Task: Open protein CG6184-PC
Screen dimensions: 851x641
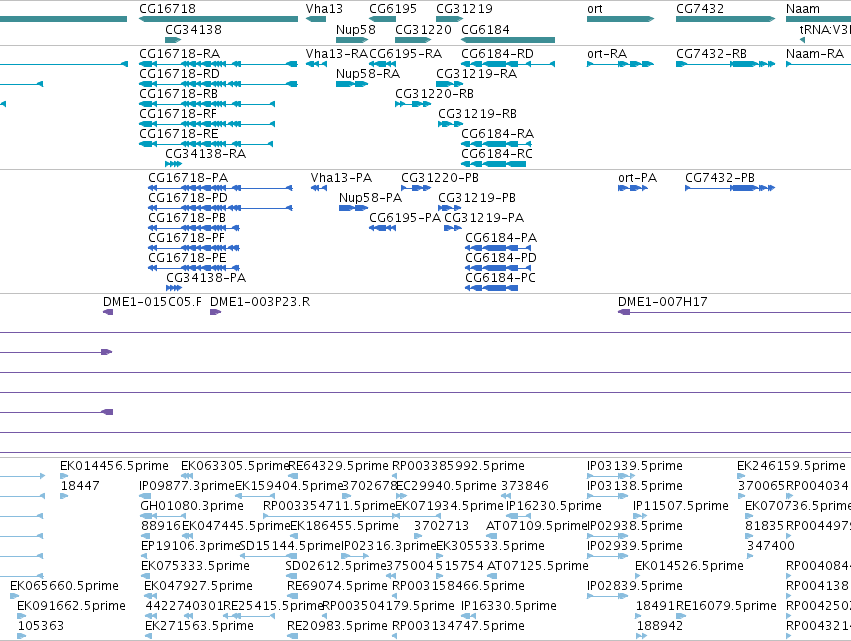Action: coord(500,278)
